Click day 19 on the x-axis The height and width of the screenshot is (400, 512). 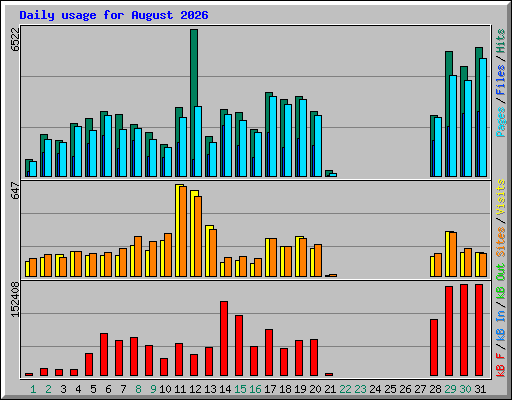click(300, 389)
